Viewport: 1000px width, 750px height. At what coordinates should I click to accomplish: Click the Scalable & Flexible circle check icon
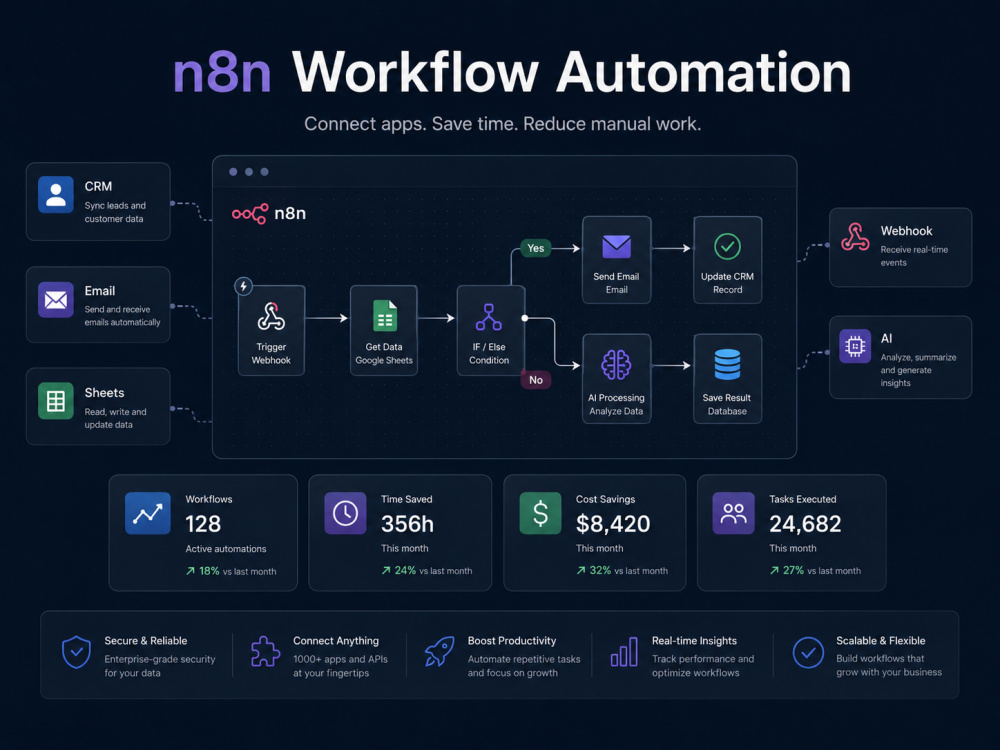coord(808,652)
